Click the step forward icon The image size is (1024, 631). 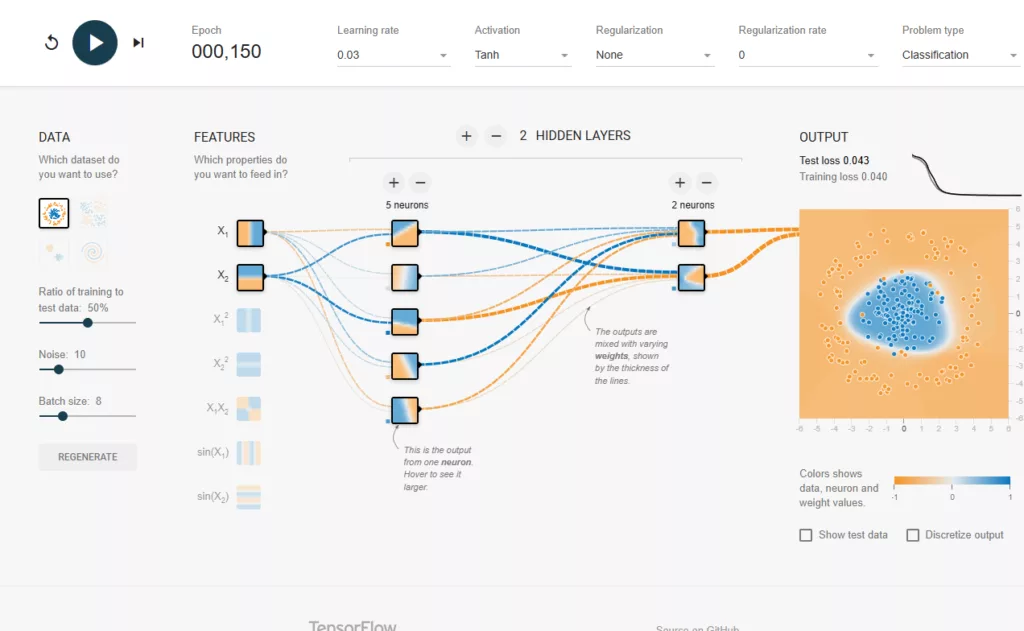click(x=138, y=43)
